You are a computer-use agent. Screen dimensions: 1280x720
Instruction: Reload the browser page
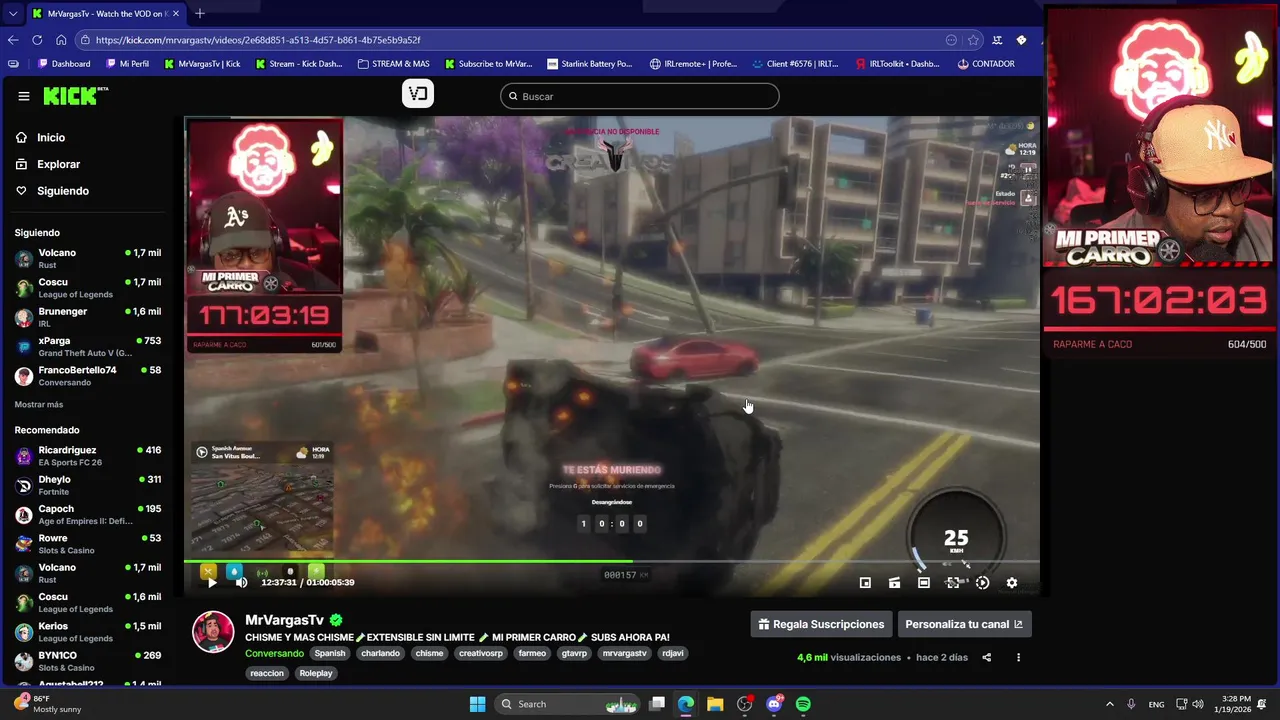(x=37, y=40)
